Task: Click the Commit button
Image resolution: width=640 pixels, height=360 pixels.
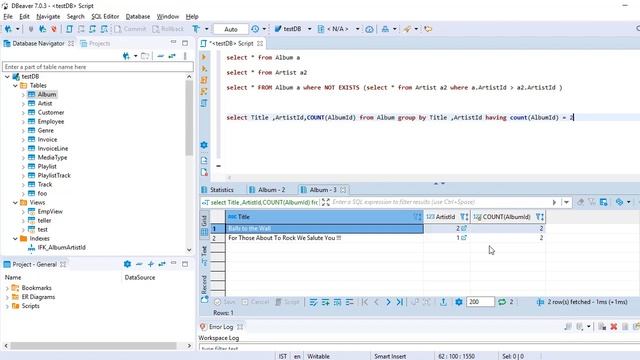Action: tap(130, 29)
